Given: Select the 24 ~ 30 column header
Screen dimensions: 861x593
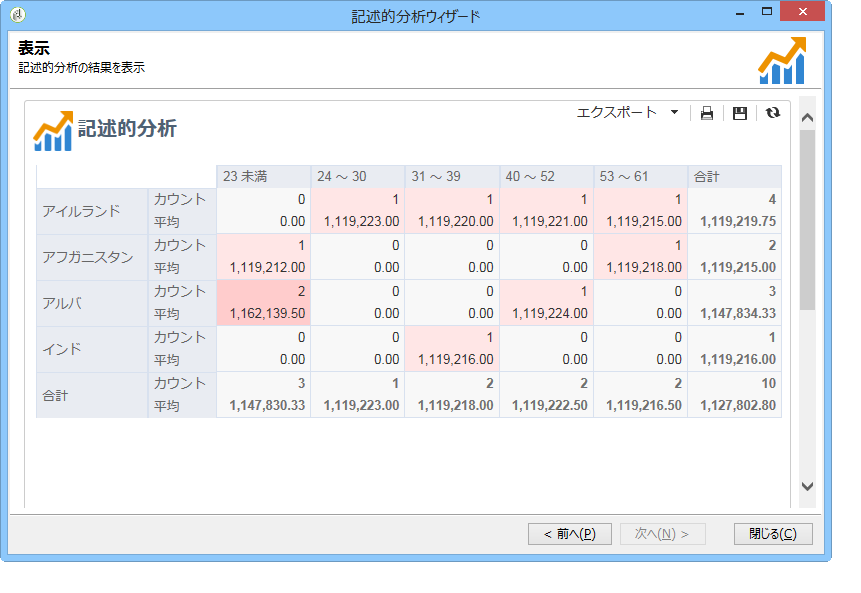Looking at the screenshot, I should click(x=357, y=176).
